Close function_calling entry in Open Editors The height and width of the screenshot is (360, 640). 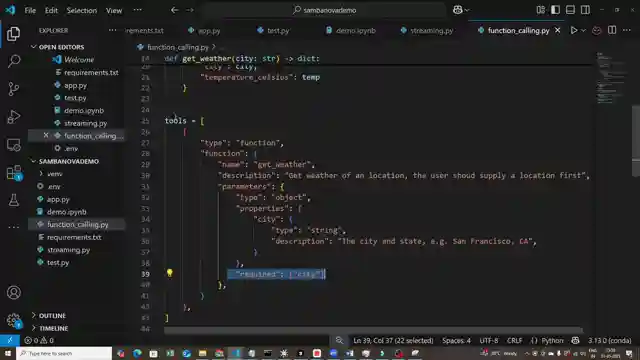point(46,136)
